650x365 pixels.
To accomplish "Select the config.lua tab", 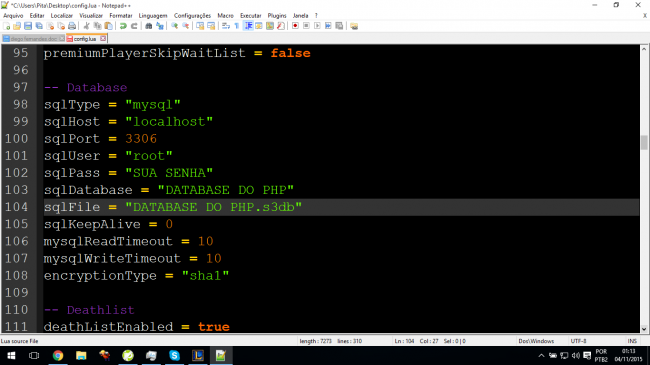I will (85, 39).
